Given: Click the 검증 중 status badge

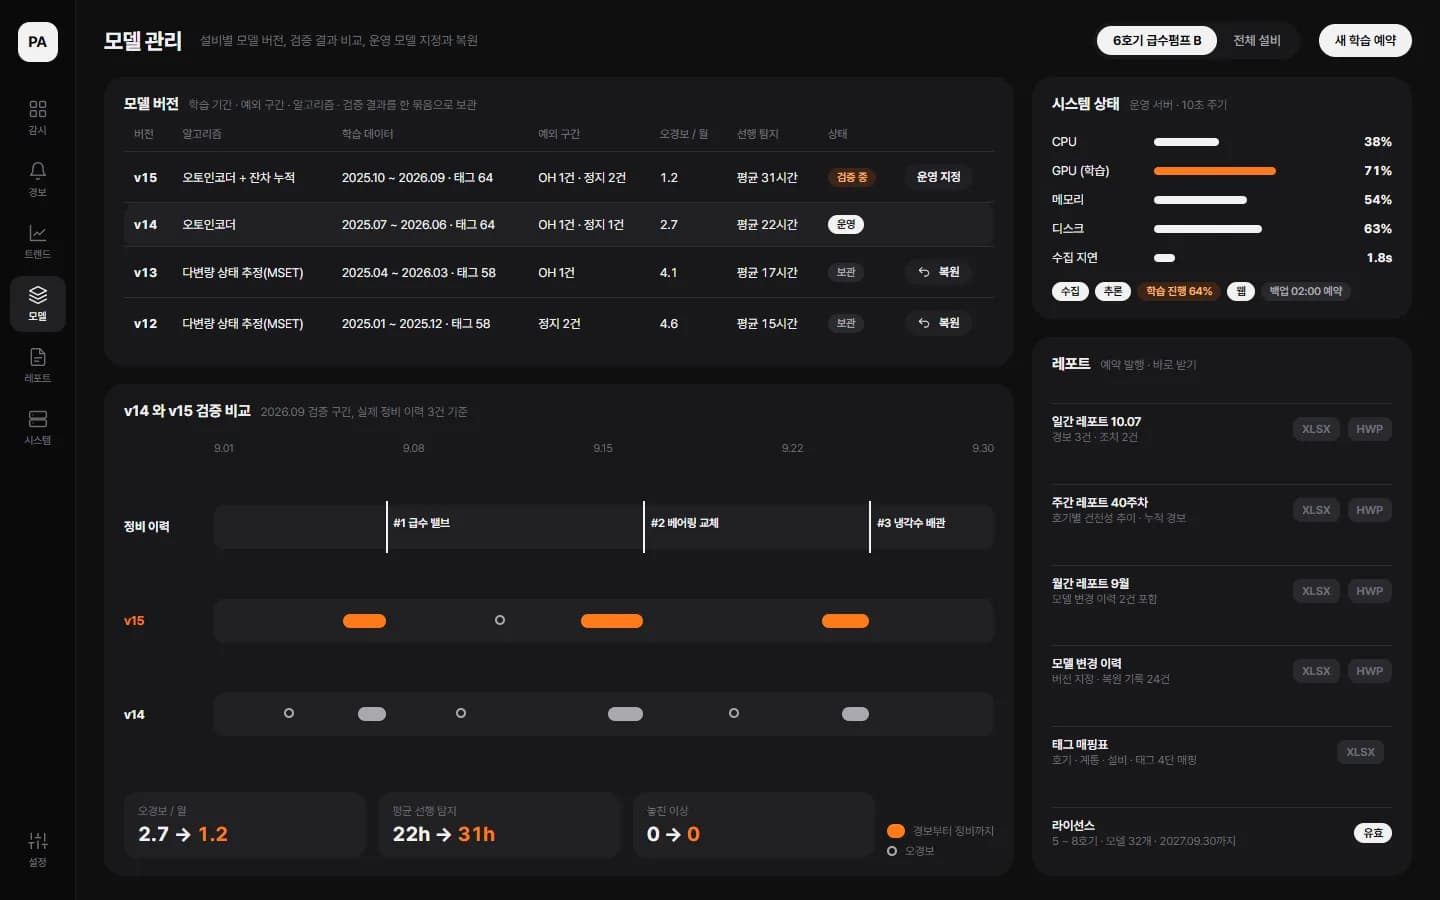Looking at the screenshot, I should pos(852,177).
